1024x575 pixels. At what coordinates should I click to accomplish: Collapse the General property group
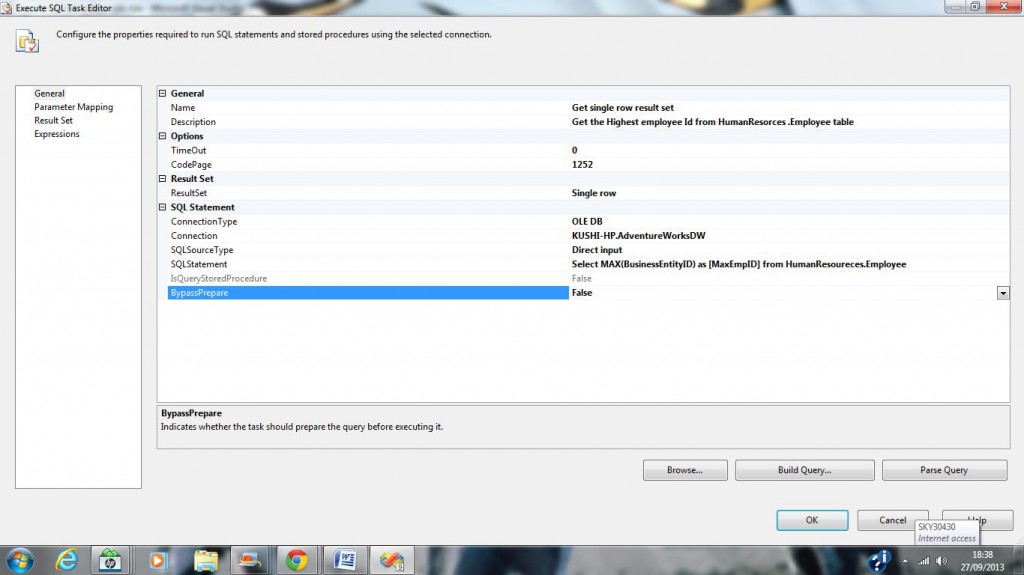(163, 94)
